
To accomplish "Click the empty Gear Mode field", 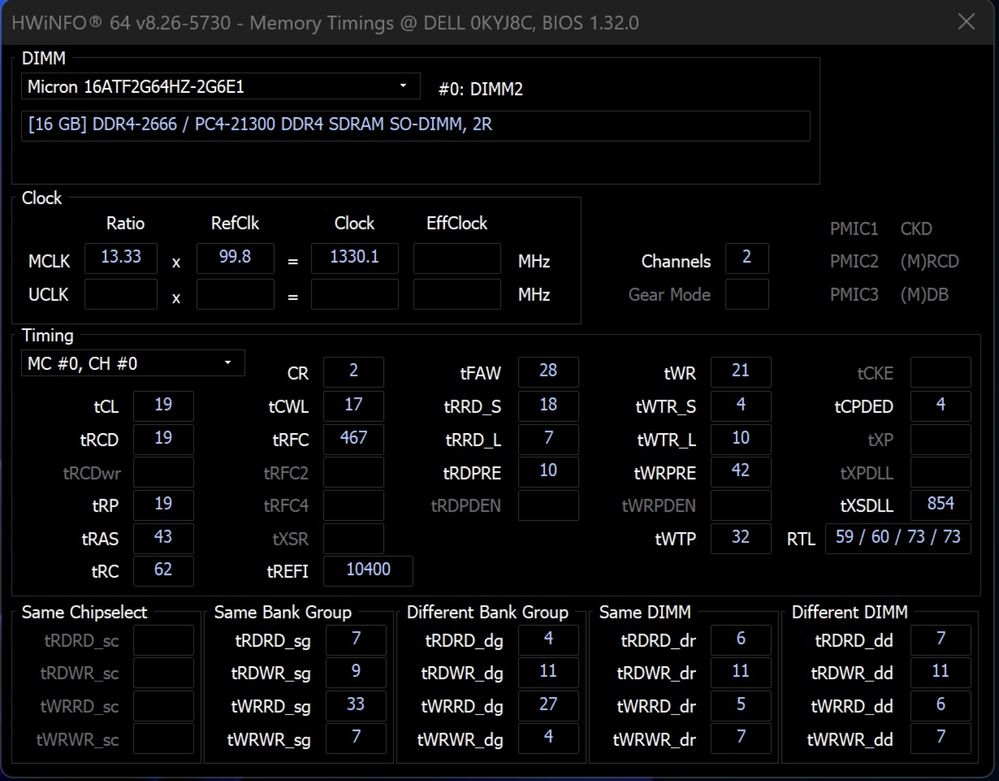I will 747,294.
